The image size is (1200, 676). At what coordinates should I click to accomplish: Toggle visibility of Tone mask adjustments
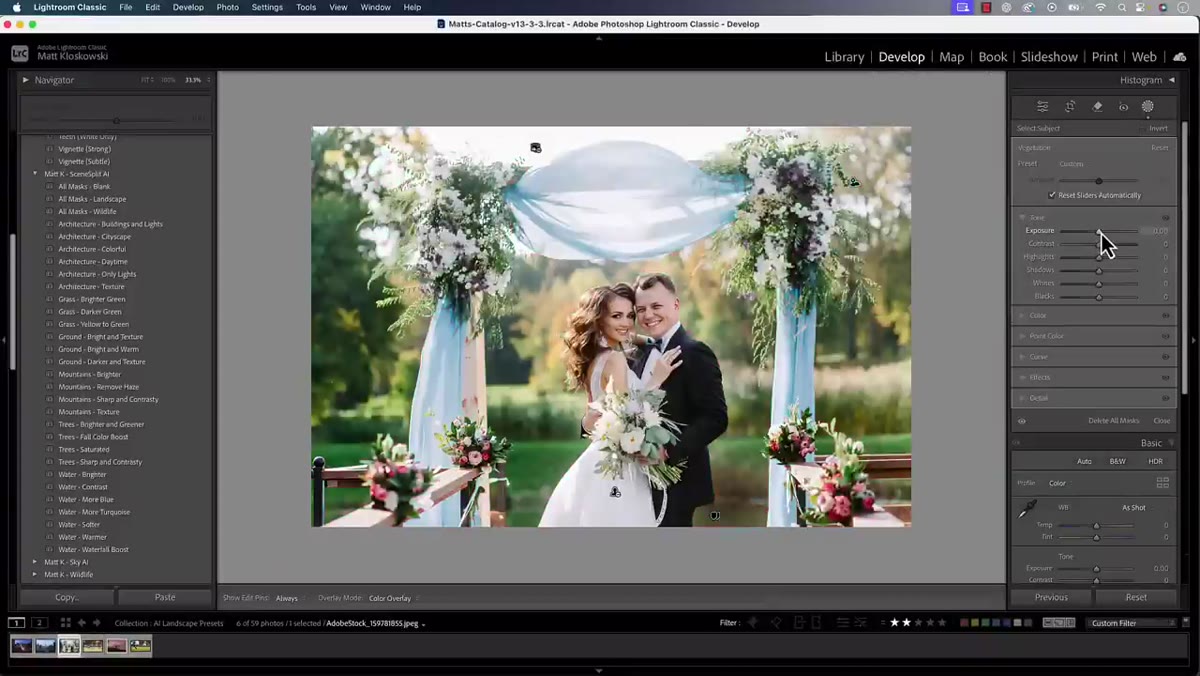point(1166,217)
